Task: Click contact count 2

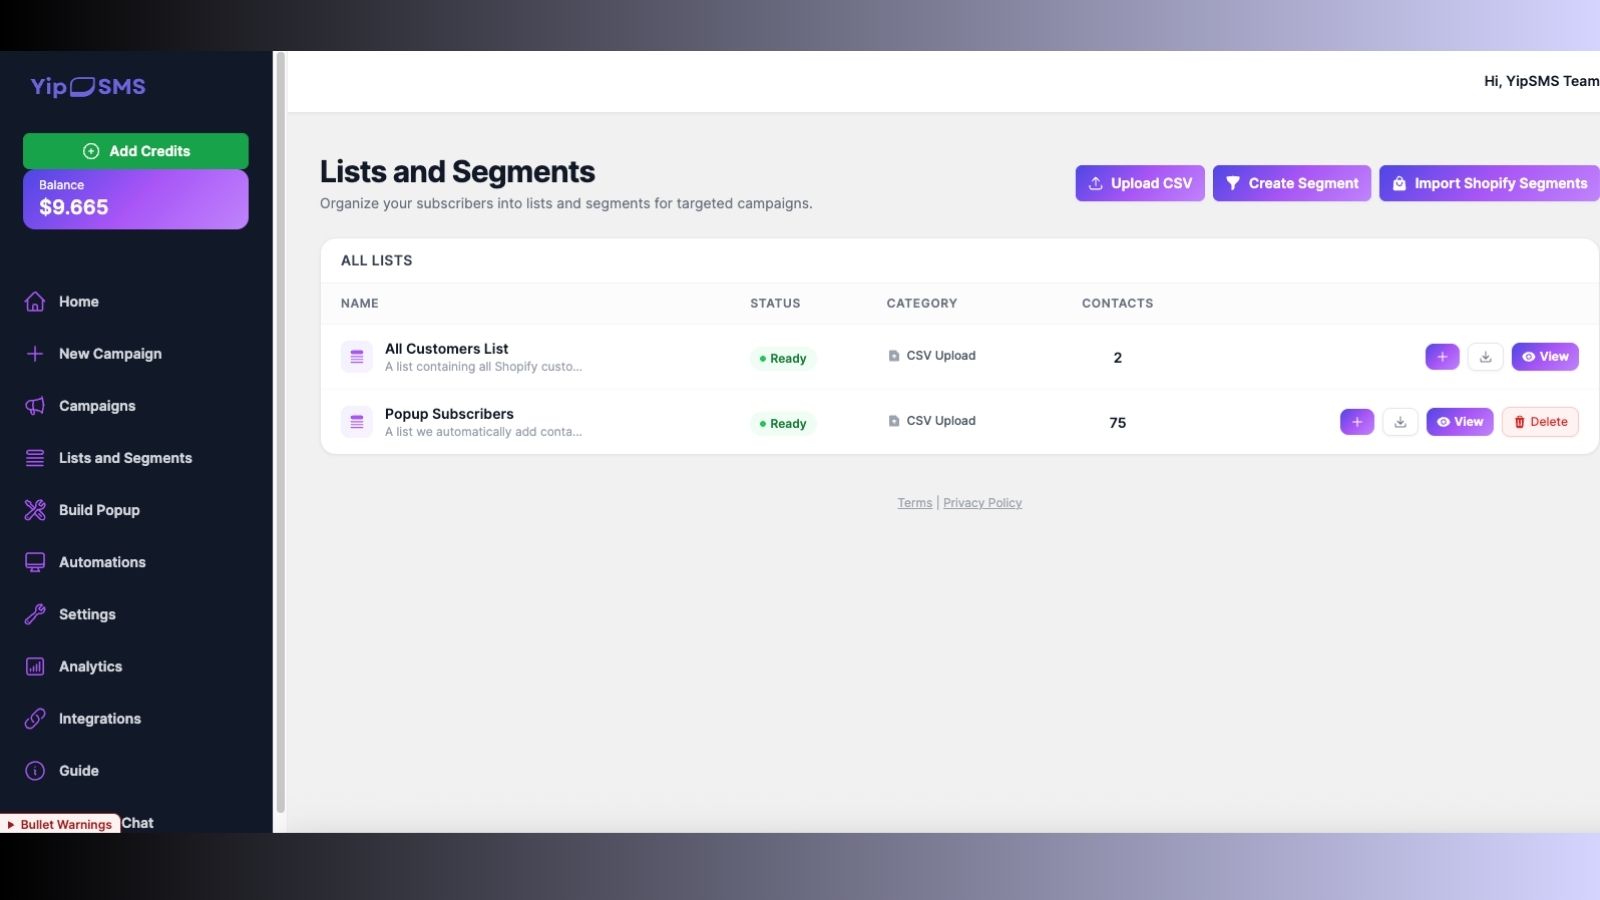Action: [x=1118, y=358]
